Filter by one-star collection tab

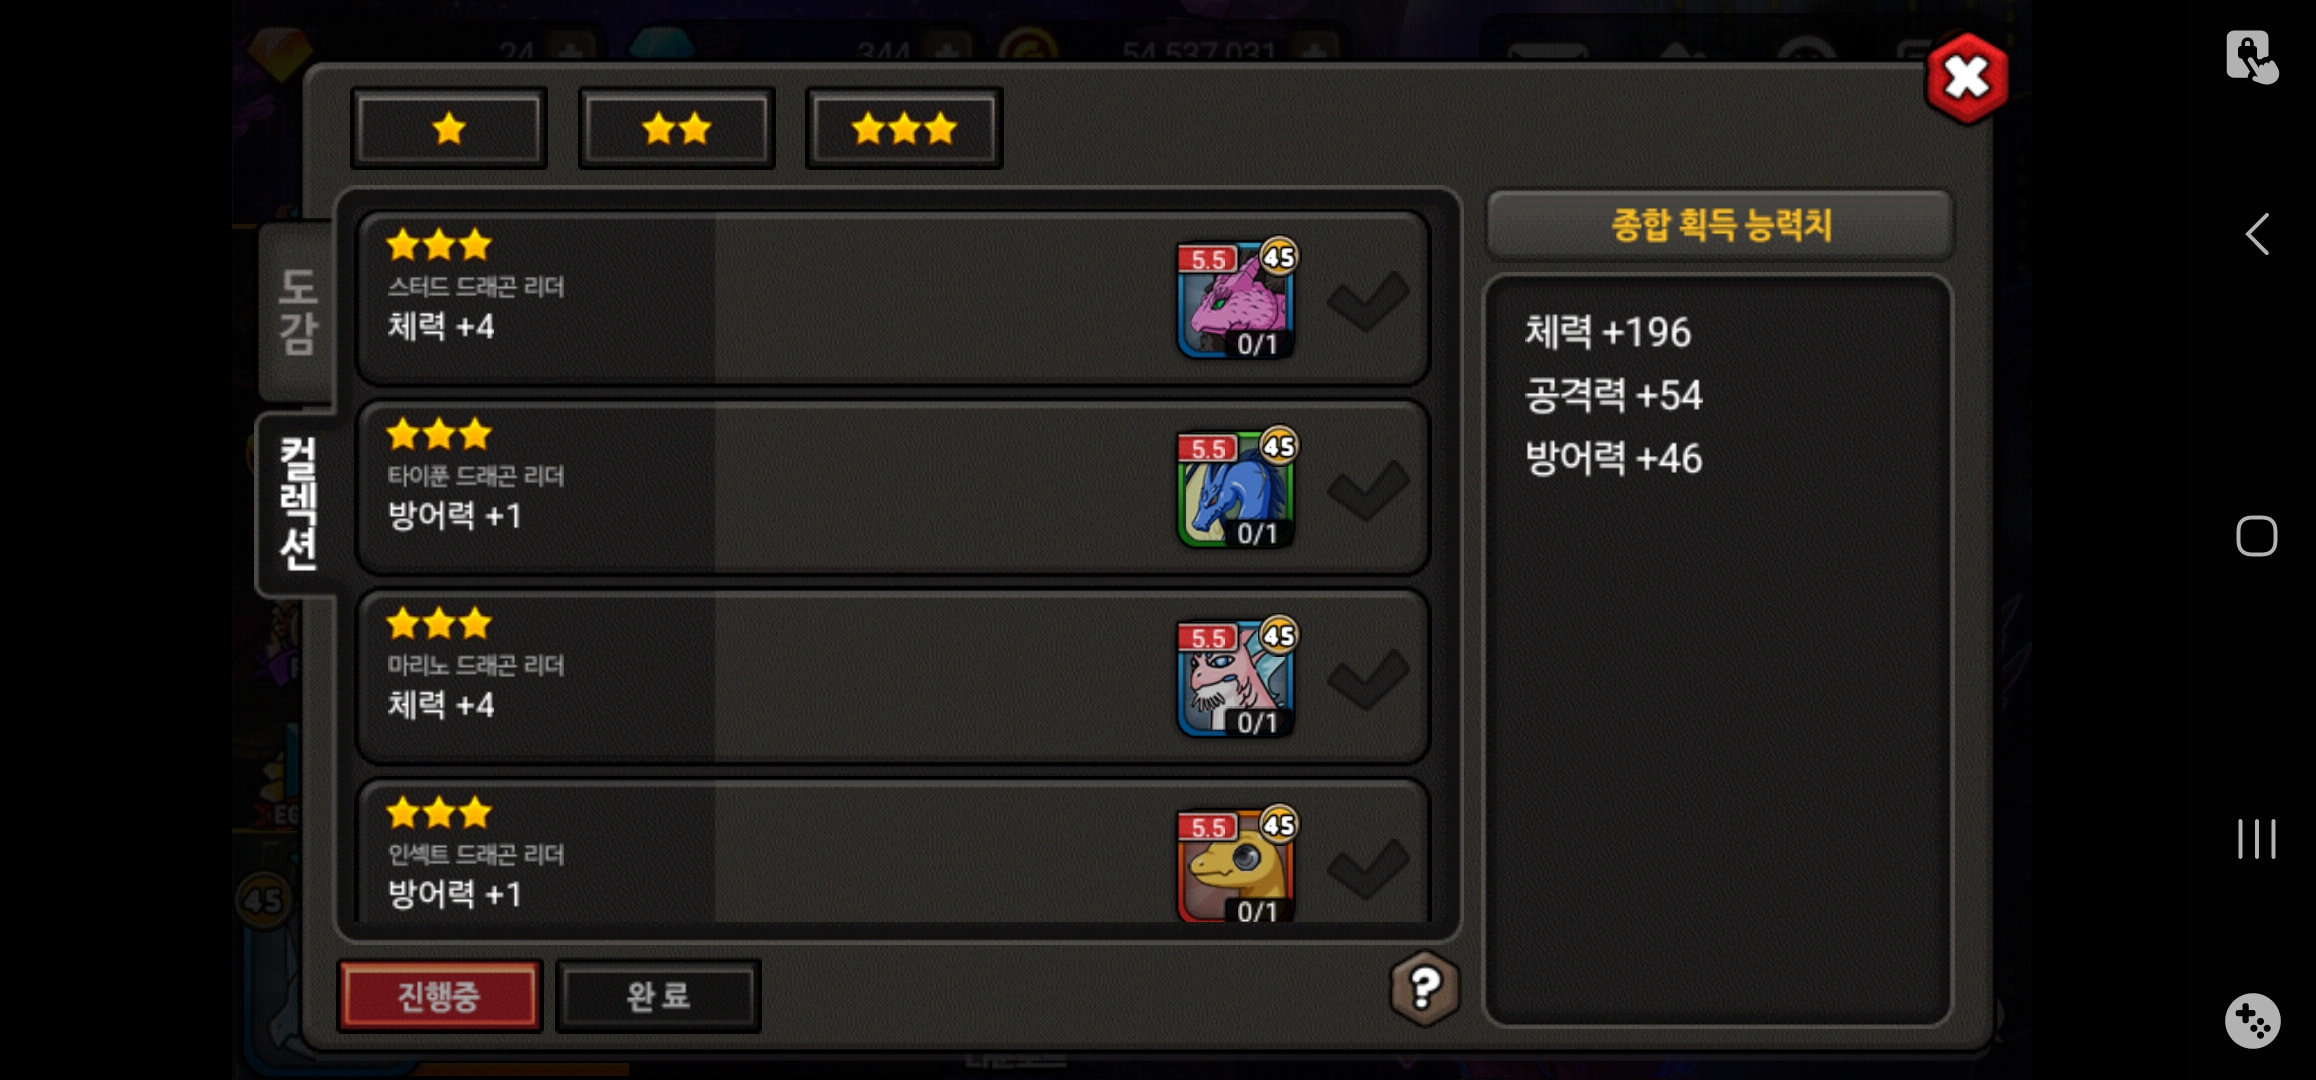pyautogui.click(x=449, y=129)
